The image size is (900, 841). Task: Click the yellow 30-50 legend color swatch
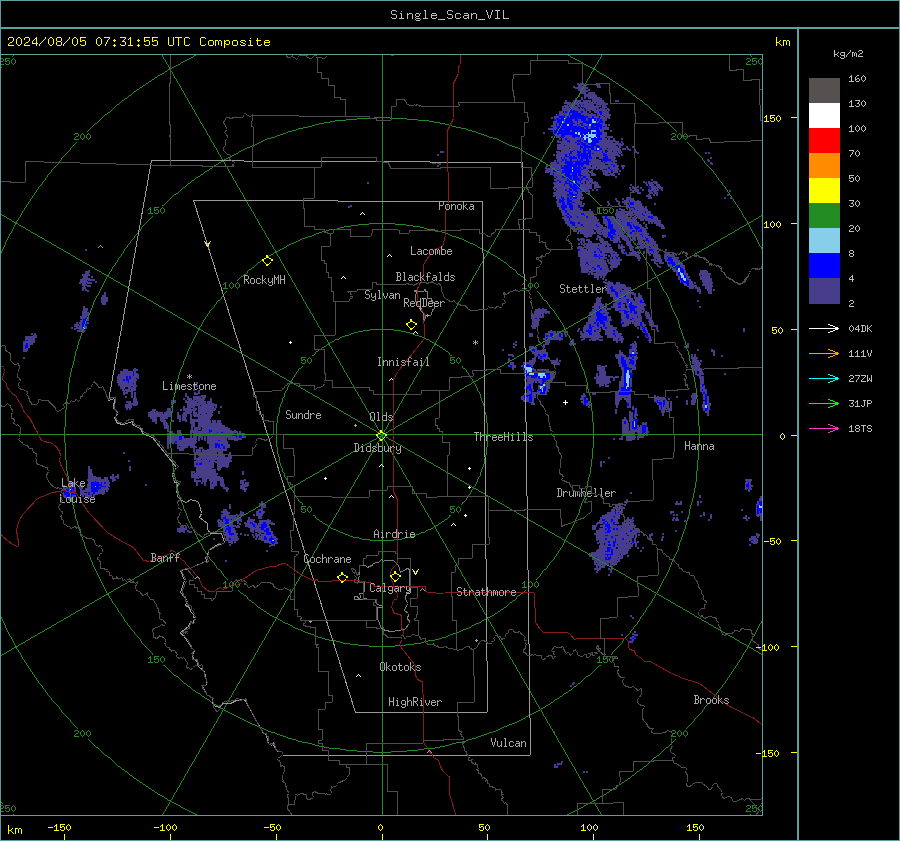tap(824, 191)
